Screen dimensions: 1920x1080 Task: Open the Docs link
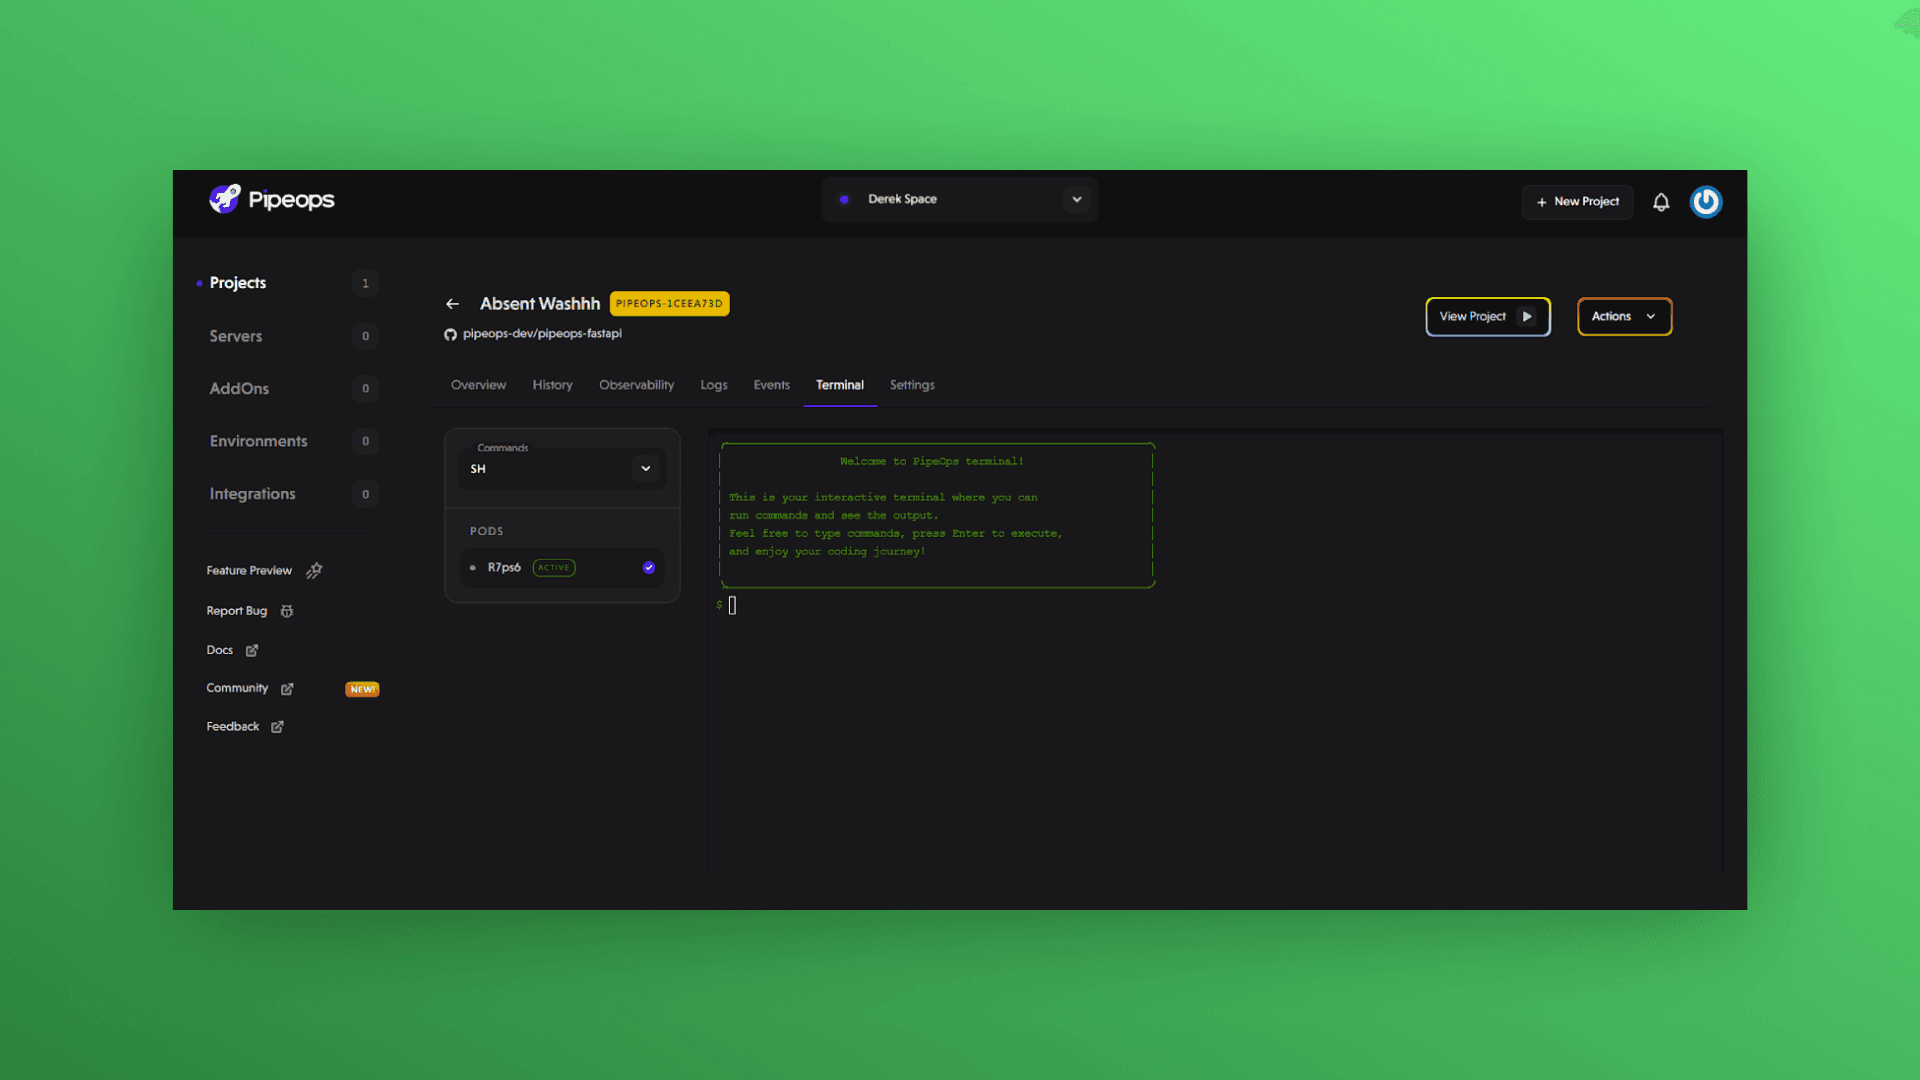point(220,650)
